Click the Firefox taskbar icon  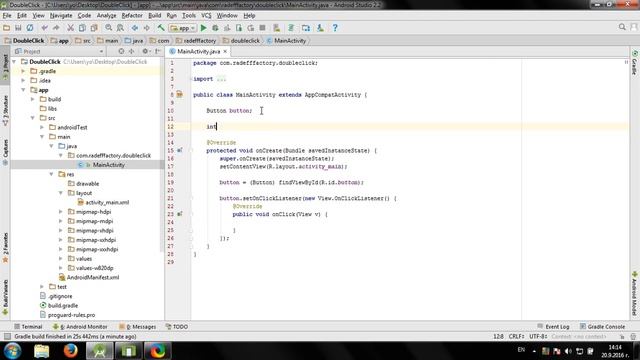tap(71, 351)
